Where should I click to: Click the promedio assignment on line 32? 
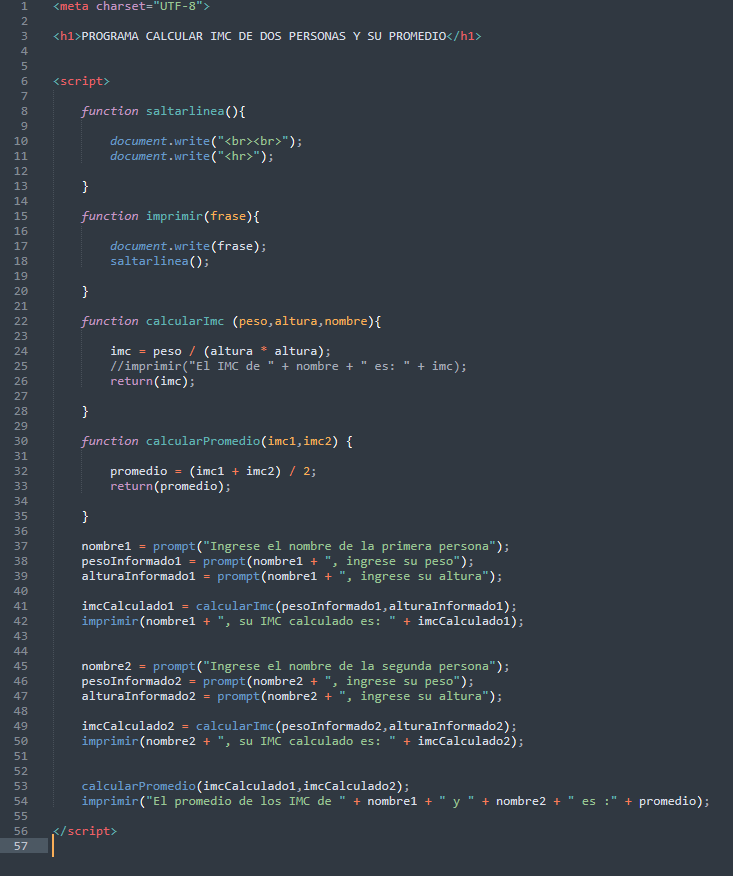[213, 472]
